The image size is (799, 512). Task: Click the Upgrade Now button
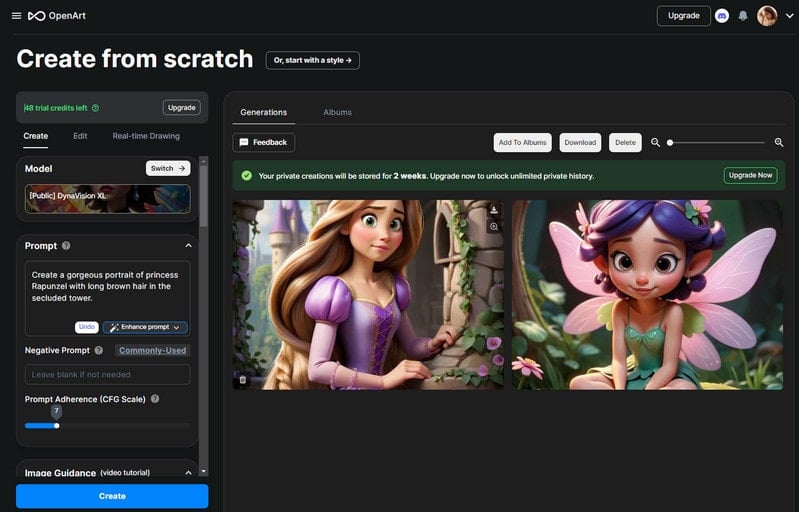(750, 175)
